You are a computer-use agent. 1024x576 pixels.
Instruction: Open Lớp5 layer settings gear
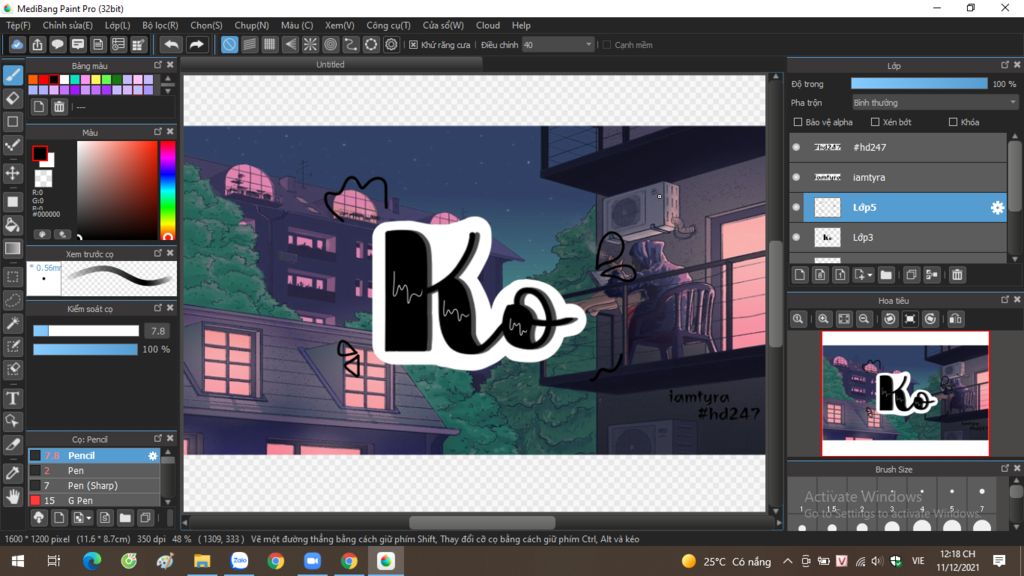pos(997,208)
